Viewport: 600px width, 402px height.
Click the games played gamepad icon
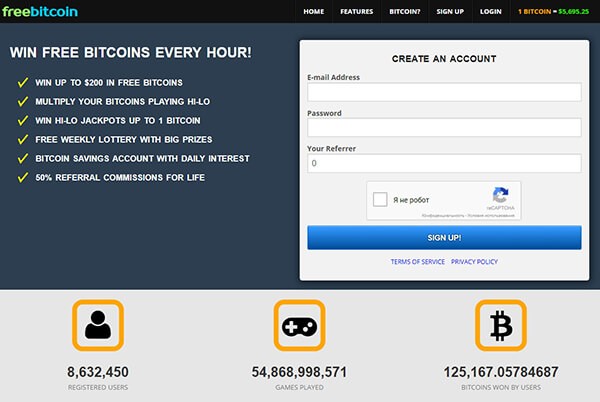(x=299, y=325)
